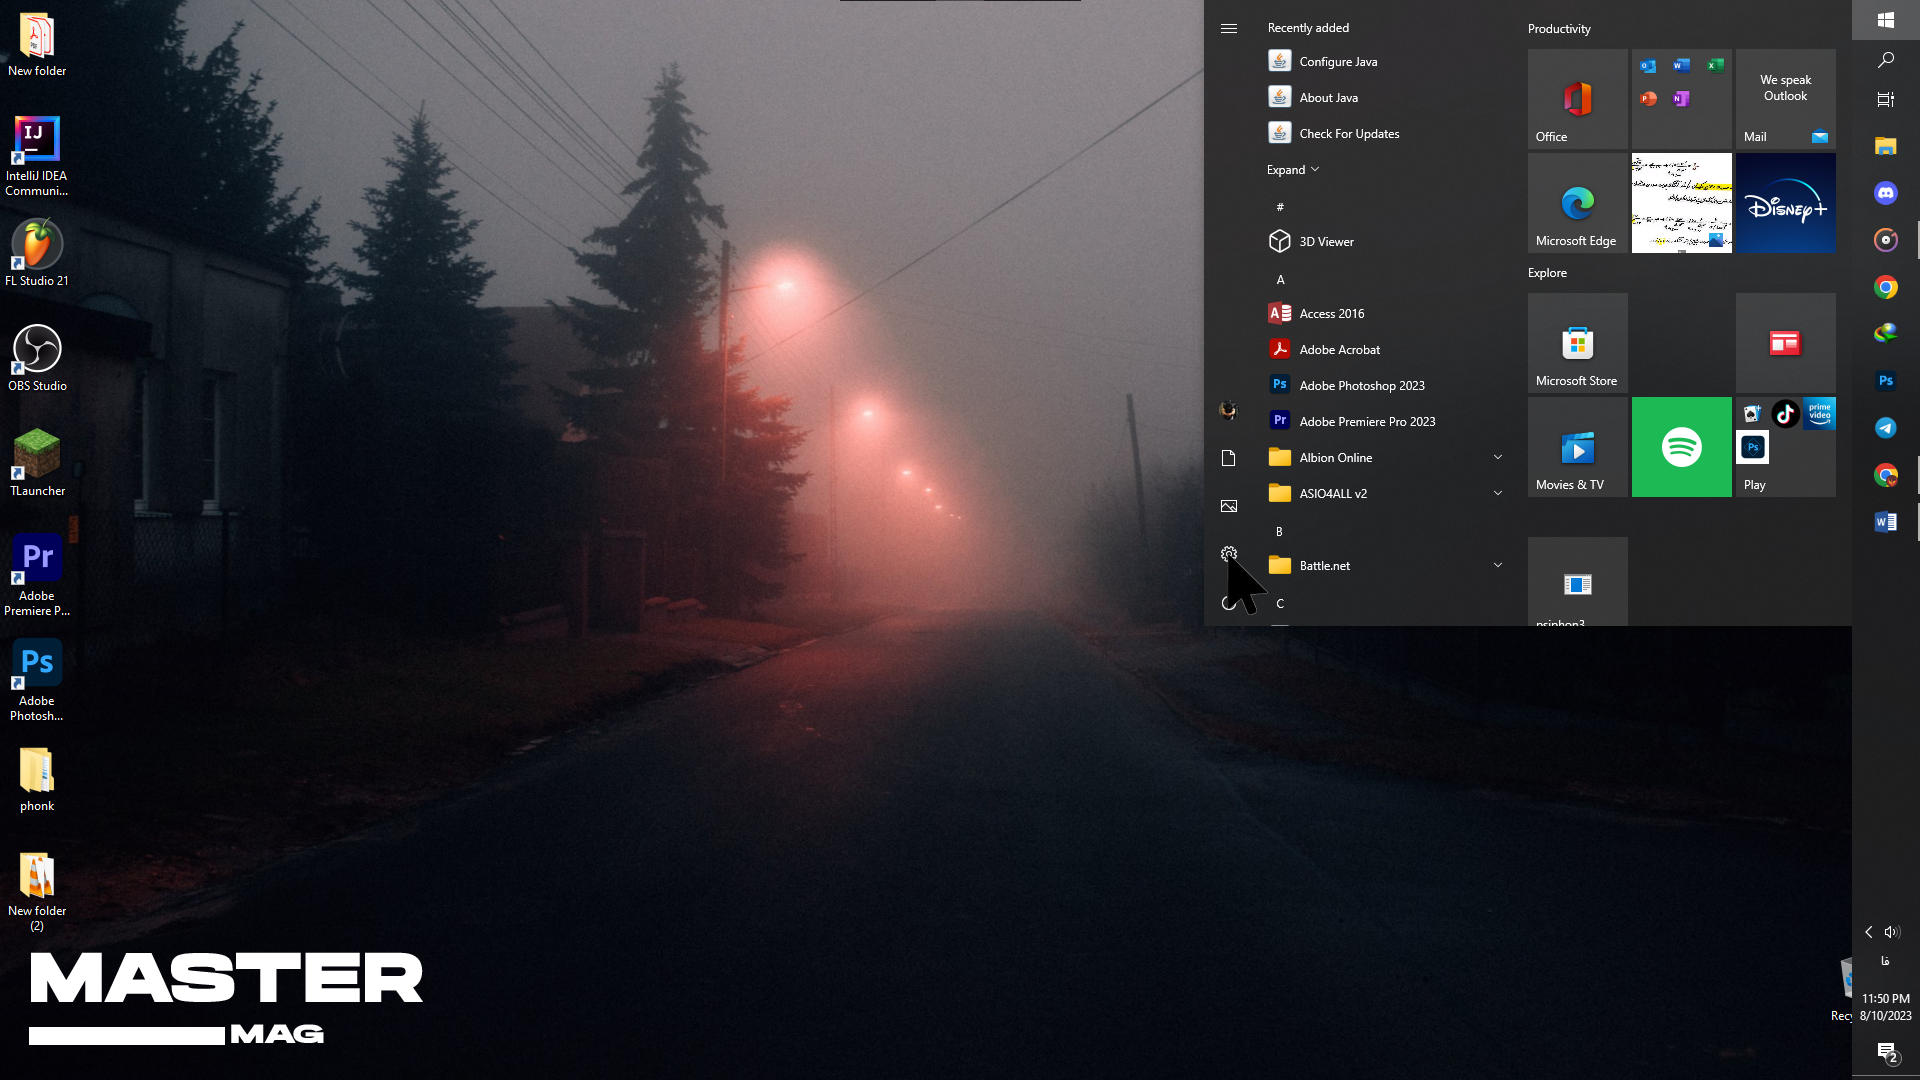Open Chrome with profile badge on taskbar
The width and height of the screenshot is (1920, 1080).
point(1885,475)
